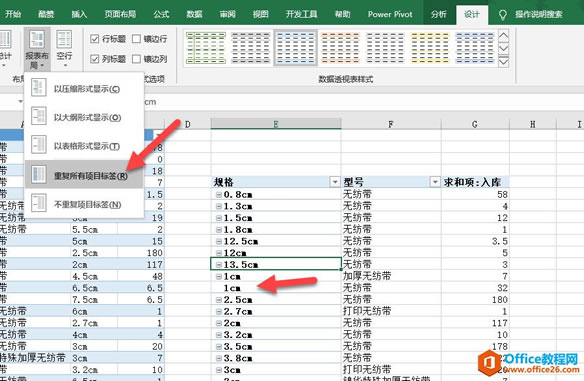Switch to the 审阅 ribbon tab
Image resolution: width=584 pixels, height=381 pixels.
227,14
